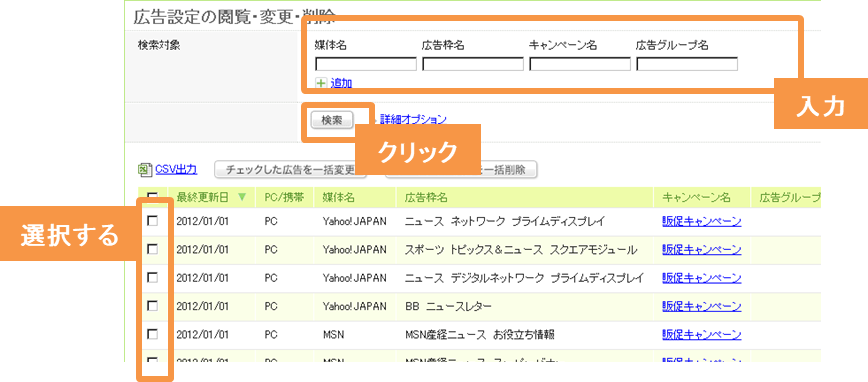This screenshot has height=382, width=868.
Task: Click the PC/携帯 column header
Action: tap(284, 197)
